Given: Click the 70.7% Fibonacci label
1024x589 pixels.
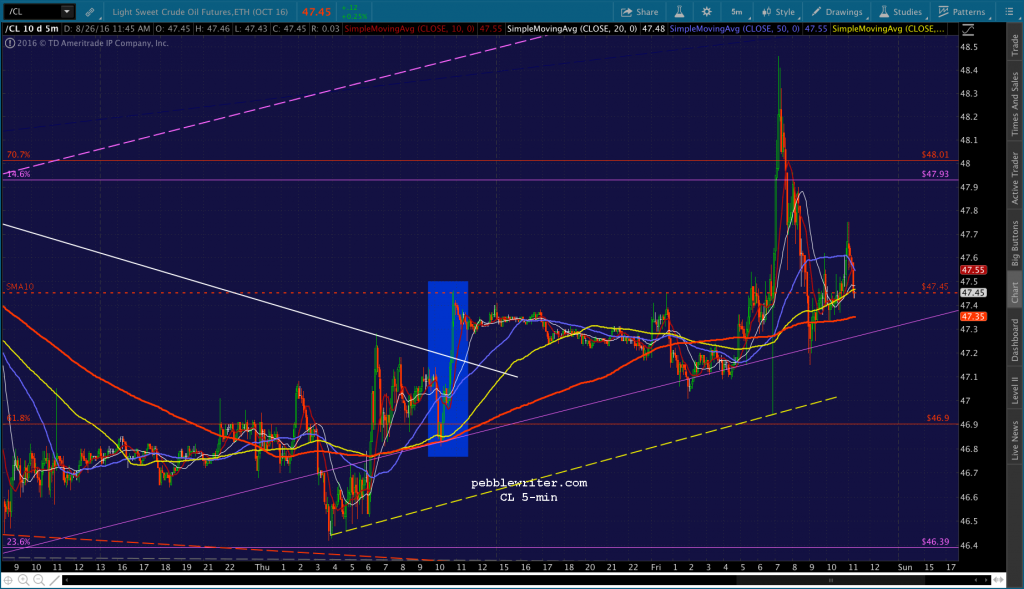Looking at the screenshot, I should click(18, 155).
